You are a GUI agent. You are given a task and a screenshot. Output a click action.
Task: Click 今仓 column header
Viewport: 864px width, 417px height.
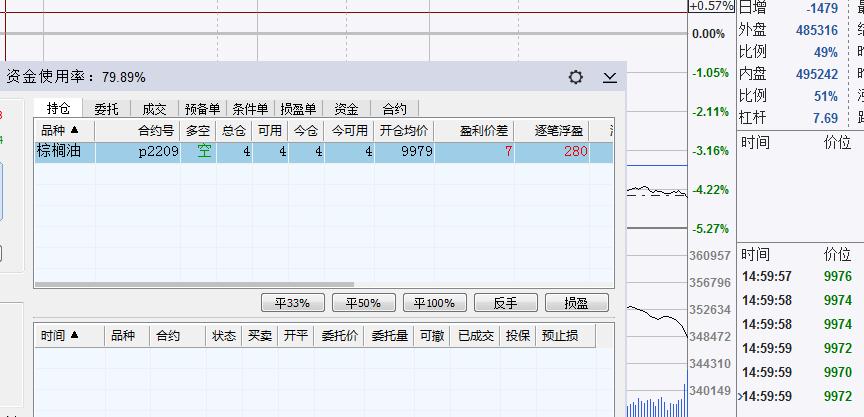tap(306, 131)
